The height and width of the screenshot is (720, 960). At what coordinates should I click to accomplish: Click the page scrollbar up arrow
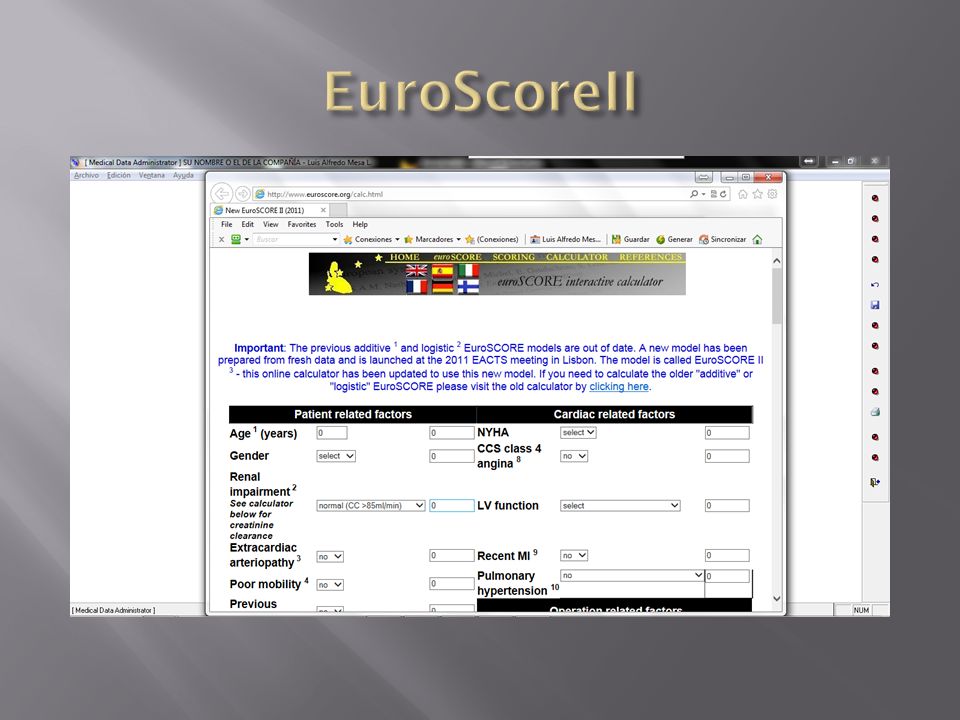point(776,261)
